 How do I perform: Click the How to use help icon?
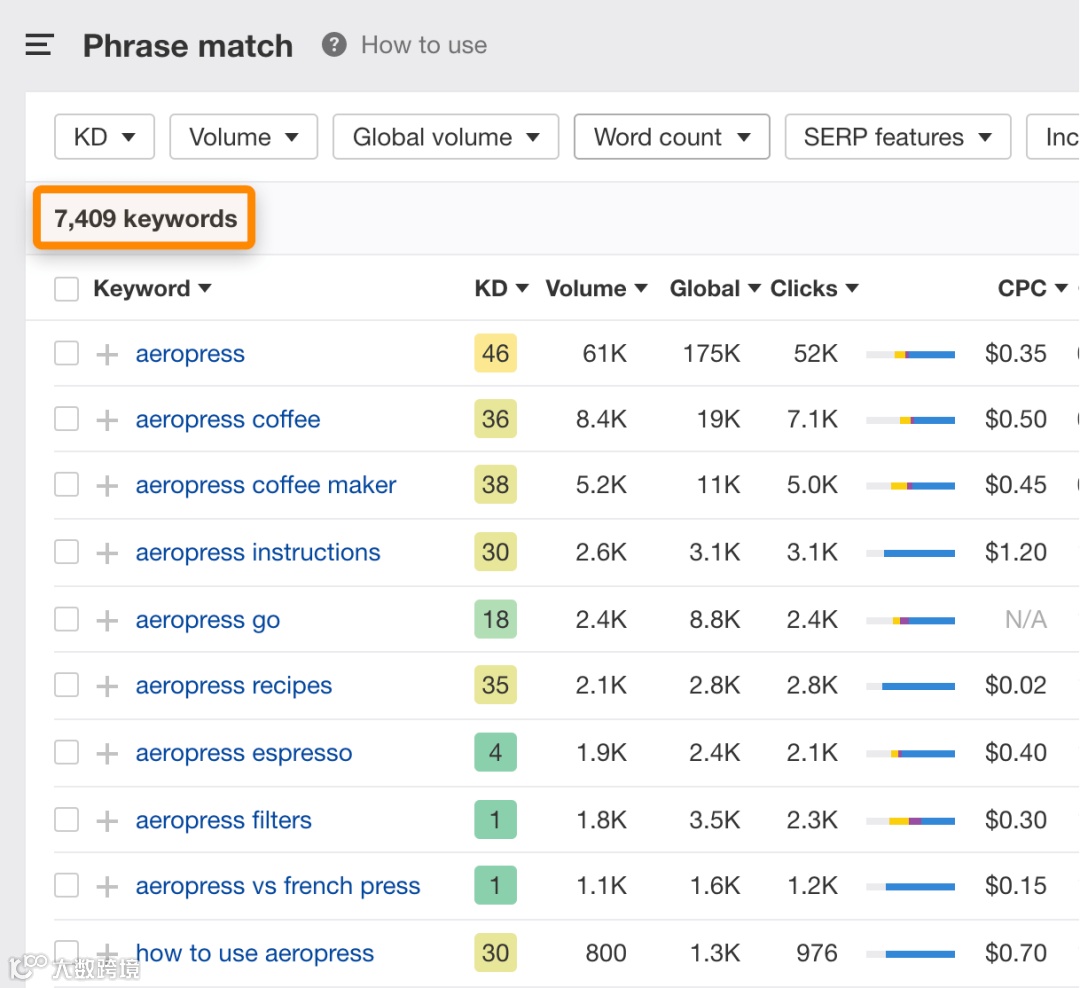click(x=334, y=45)
